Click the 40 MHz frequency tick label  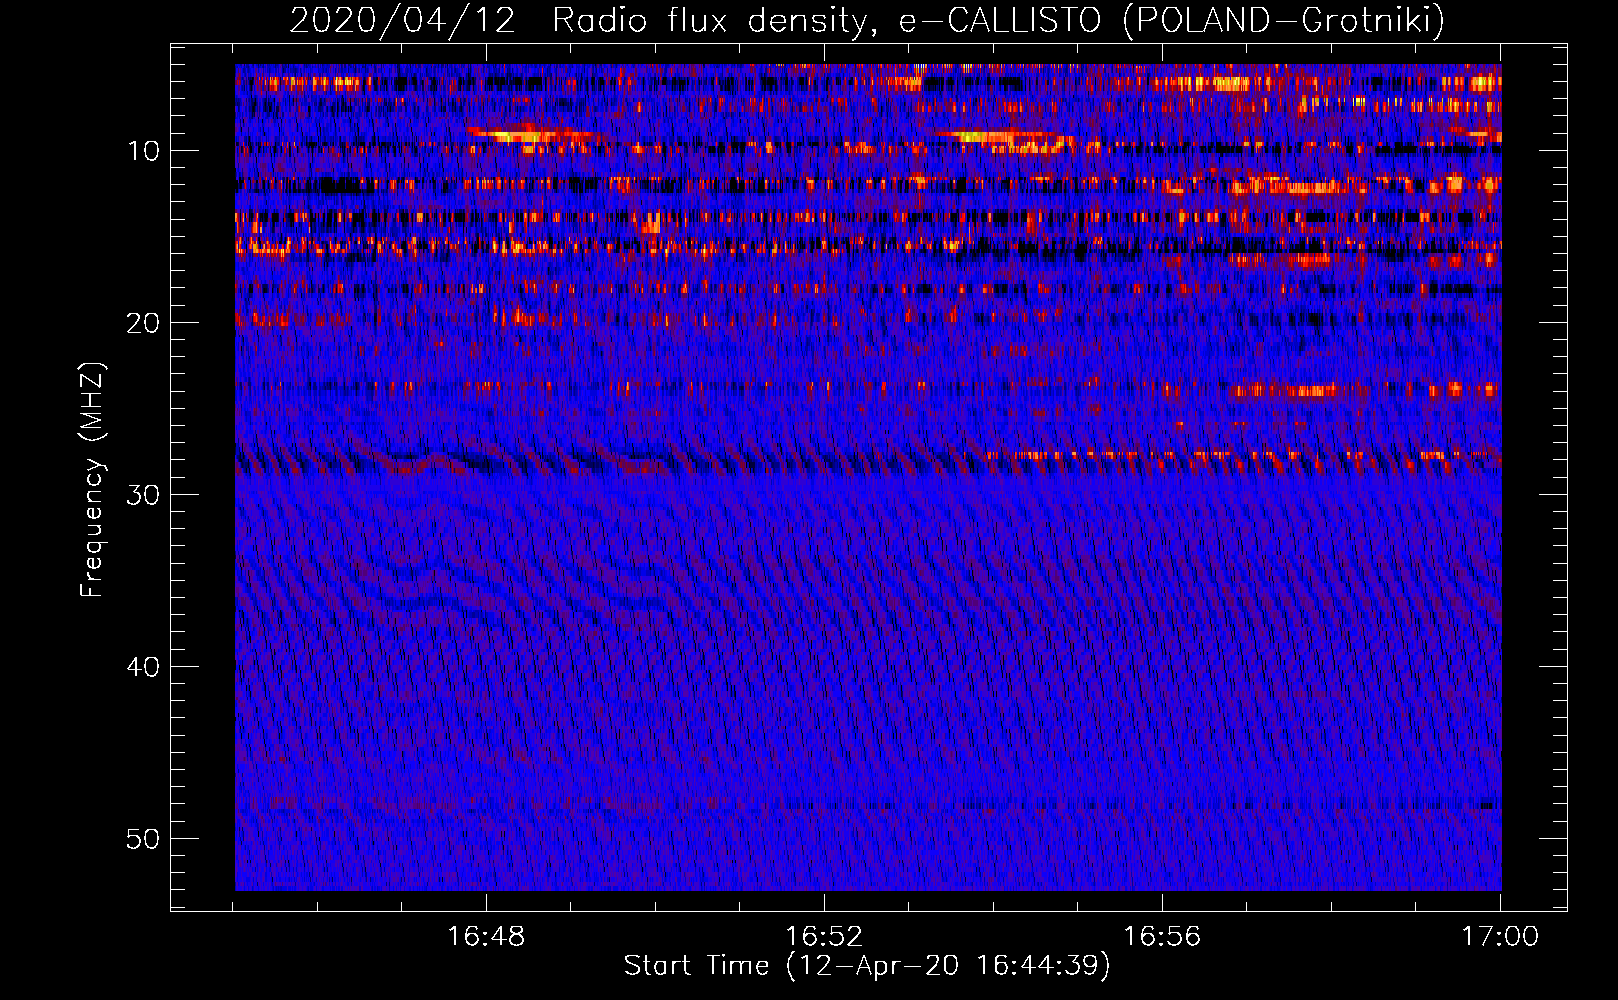144,667
